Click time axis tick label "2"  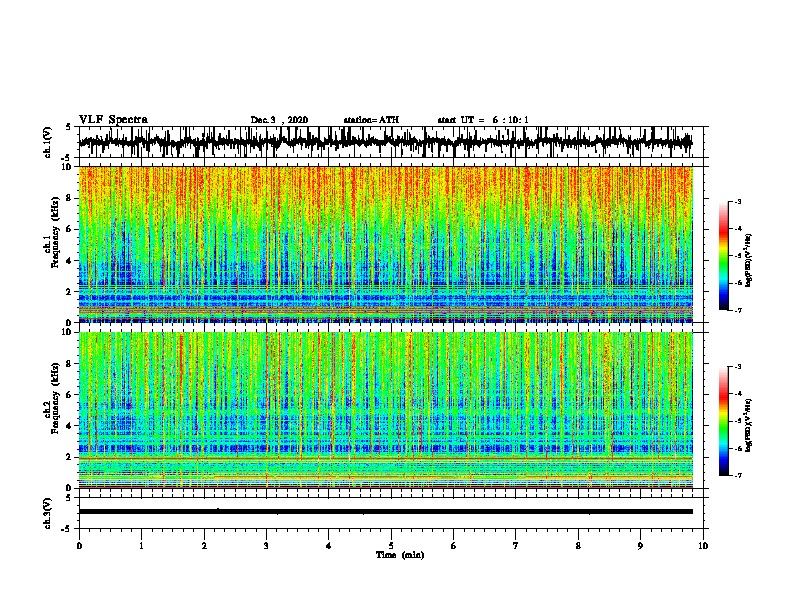click(x=204, y=546)
